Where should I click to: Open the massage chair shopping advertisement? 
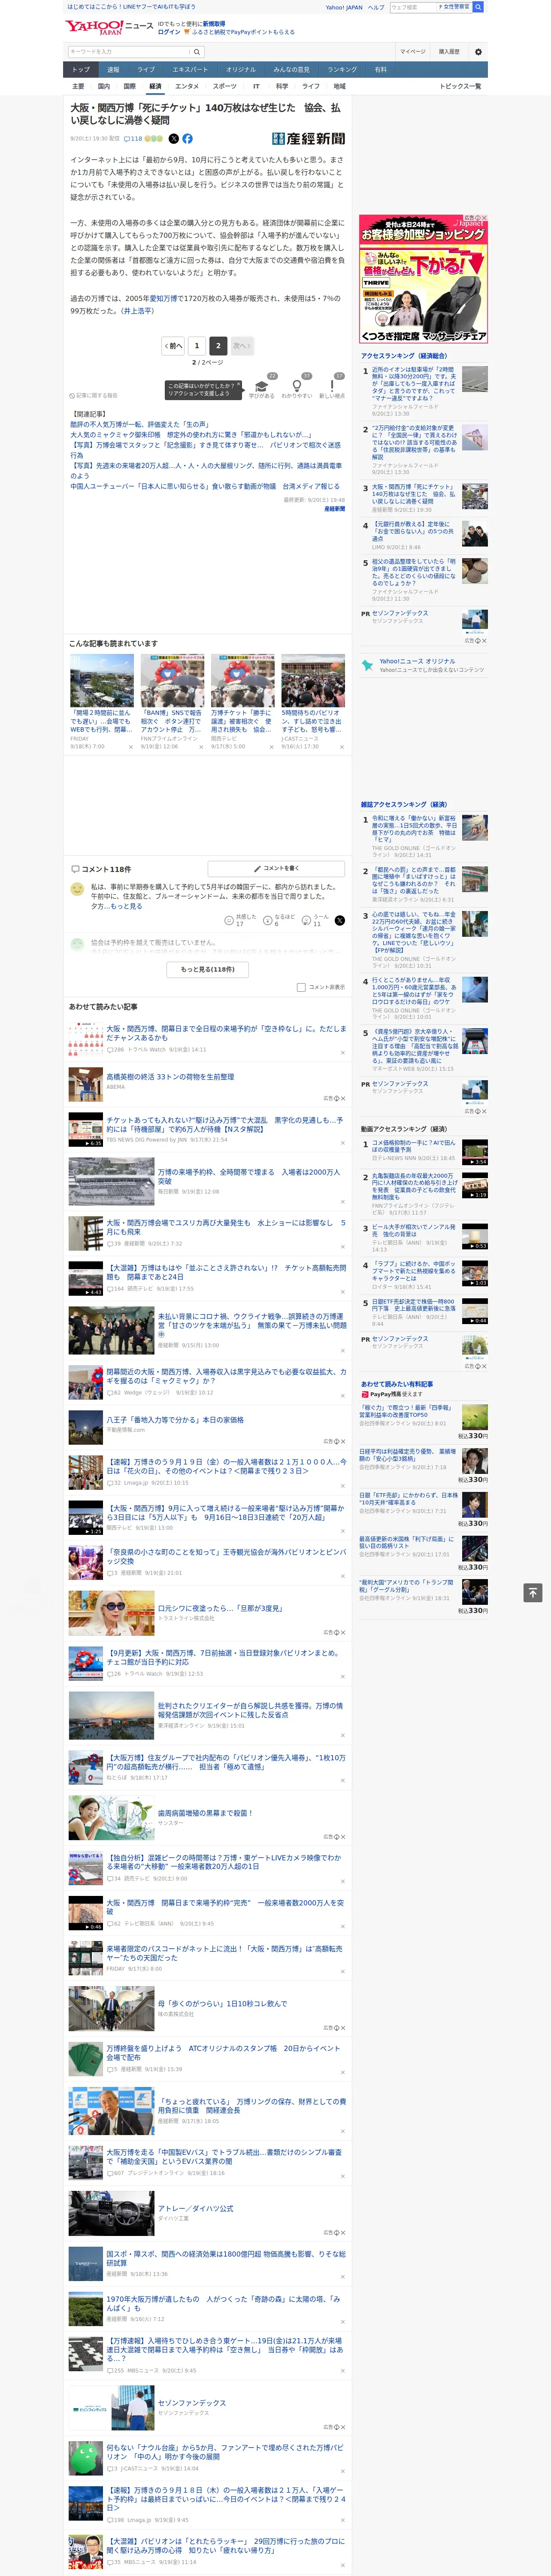pyautogui.click(x=424, y=279)
